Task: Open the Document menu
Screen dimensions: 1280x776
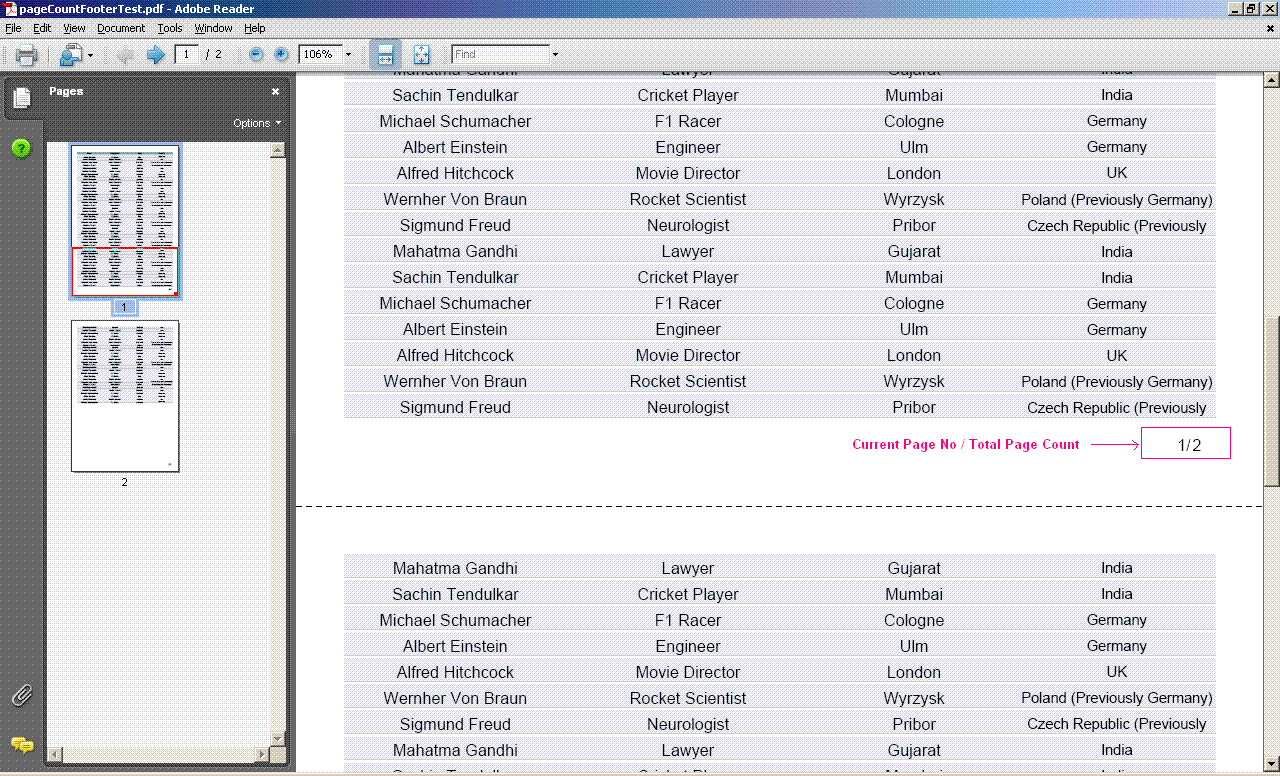Action: click(121, 28)
